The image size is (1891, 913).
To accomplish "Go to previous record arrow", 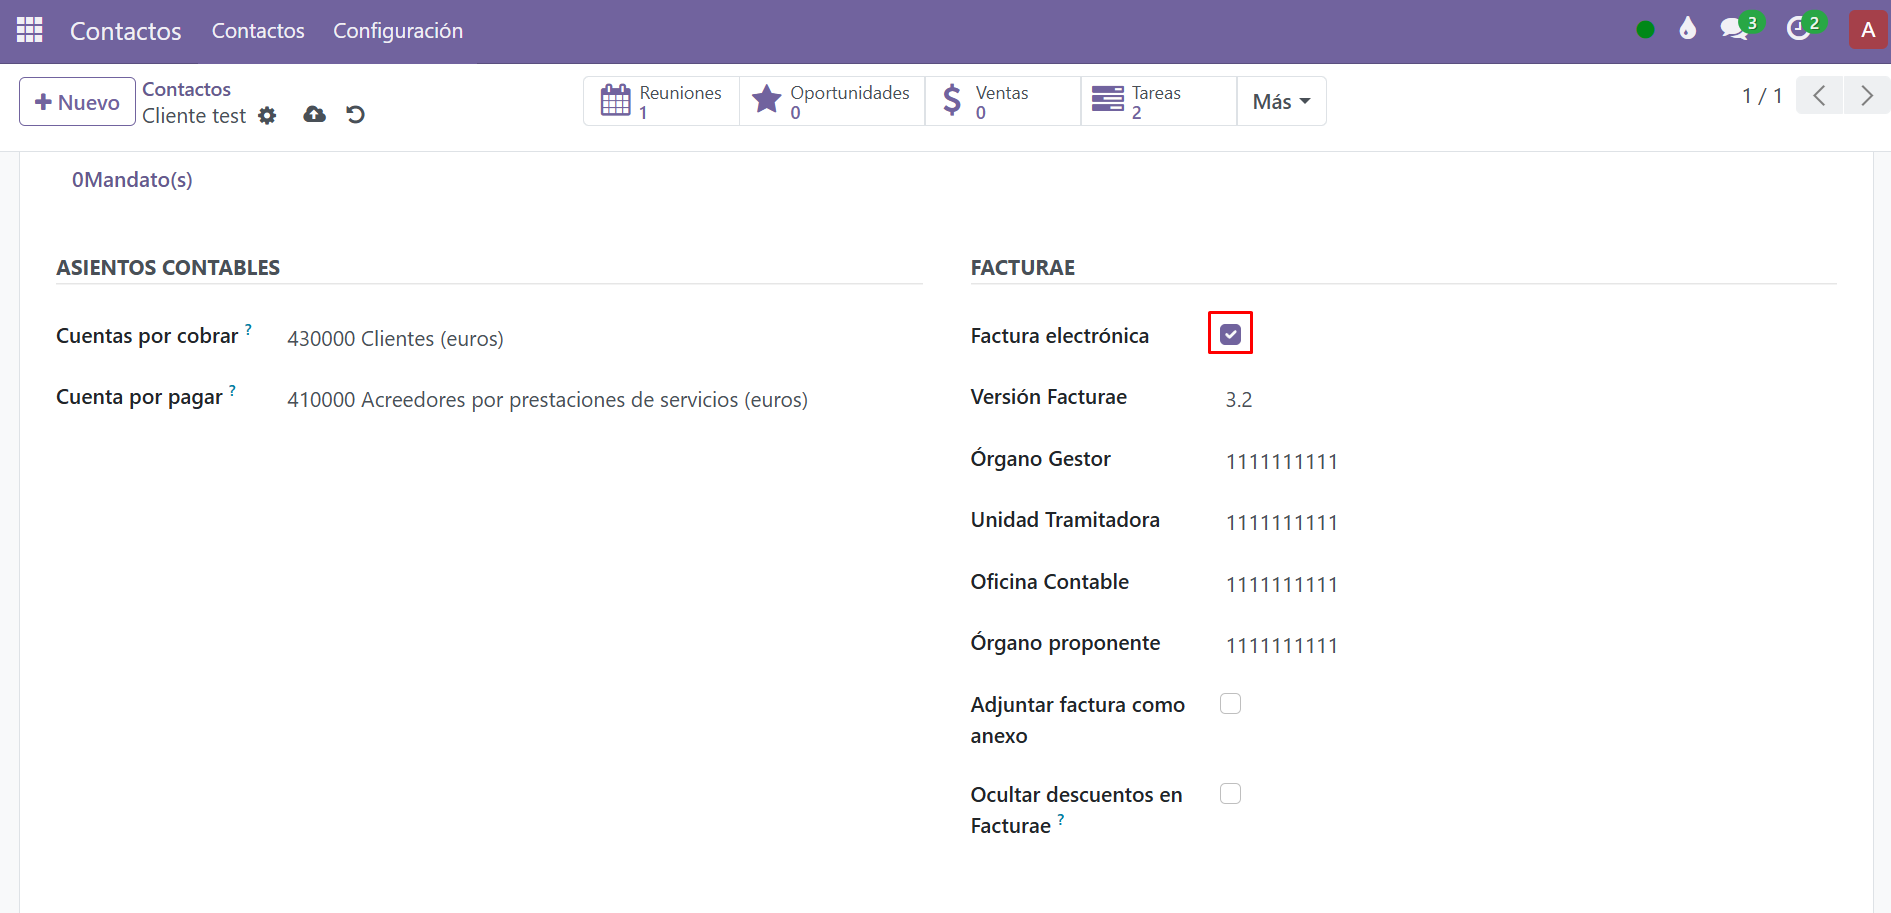I will click(x=1819, y=96).
